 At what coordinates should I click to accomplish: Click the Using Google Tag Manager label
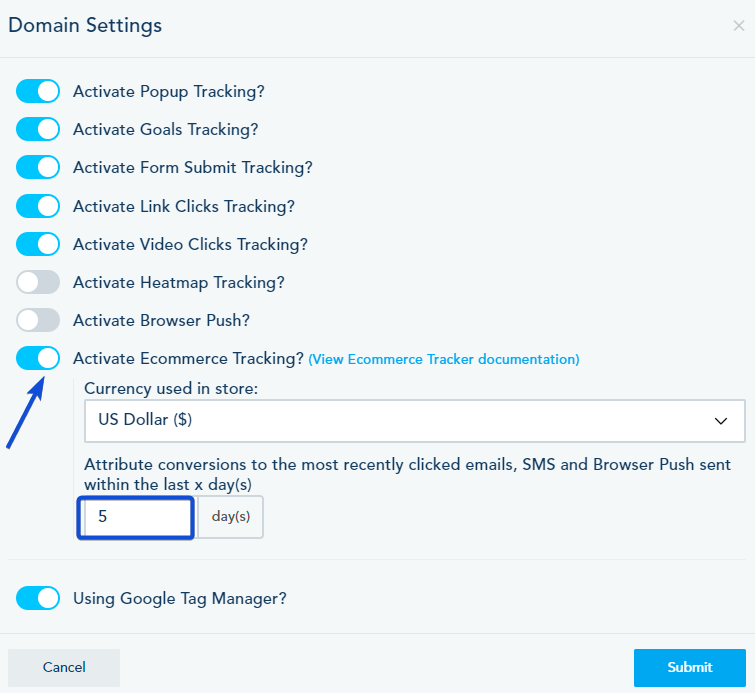[x=180, y=599]
